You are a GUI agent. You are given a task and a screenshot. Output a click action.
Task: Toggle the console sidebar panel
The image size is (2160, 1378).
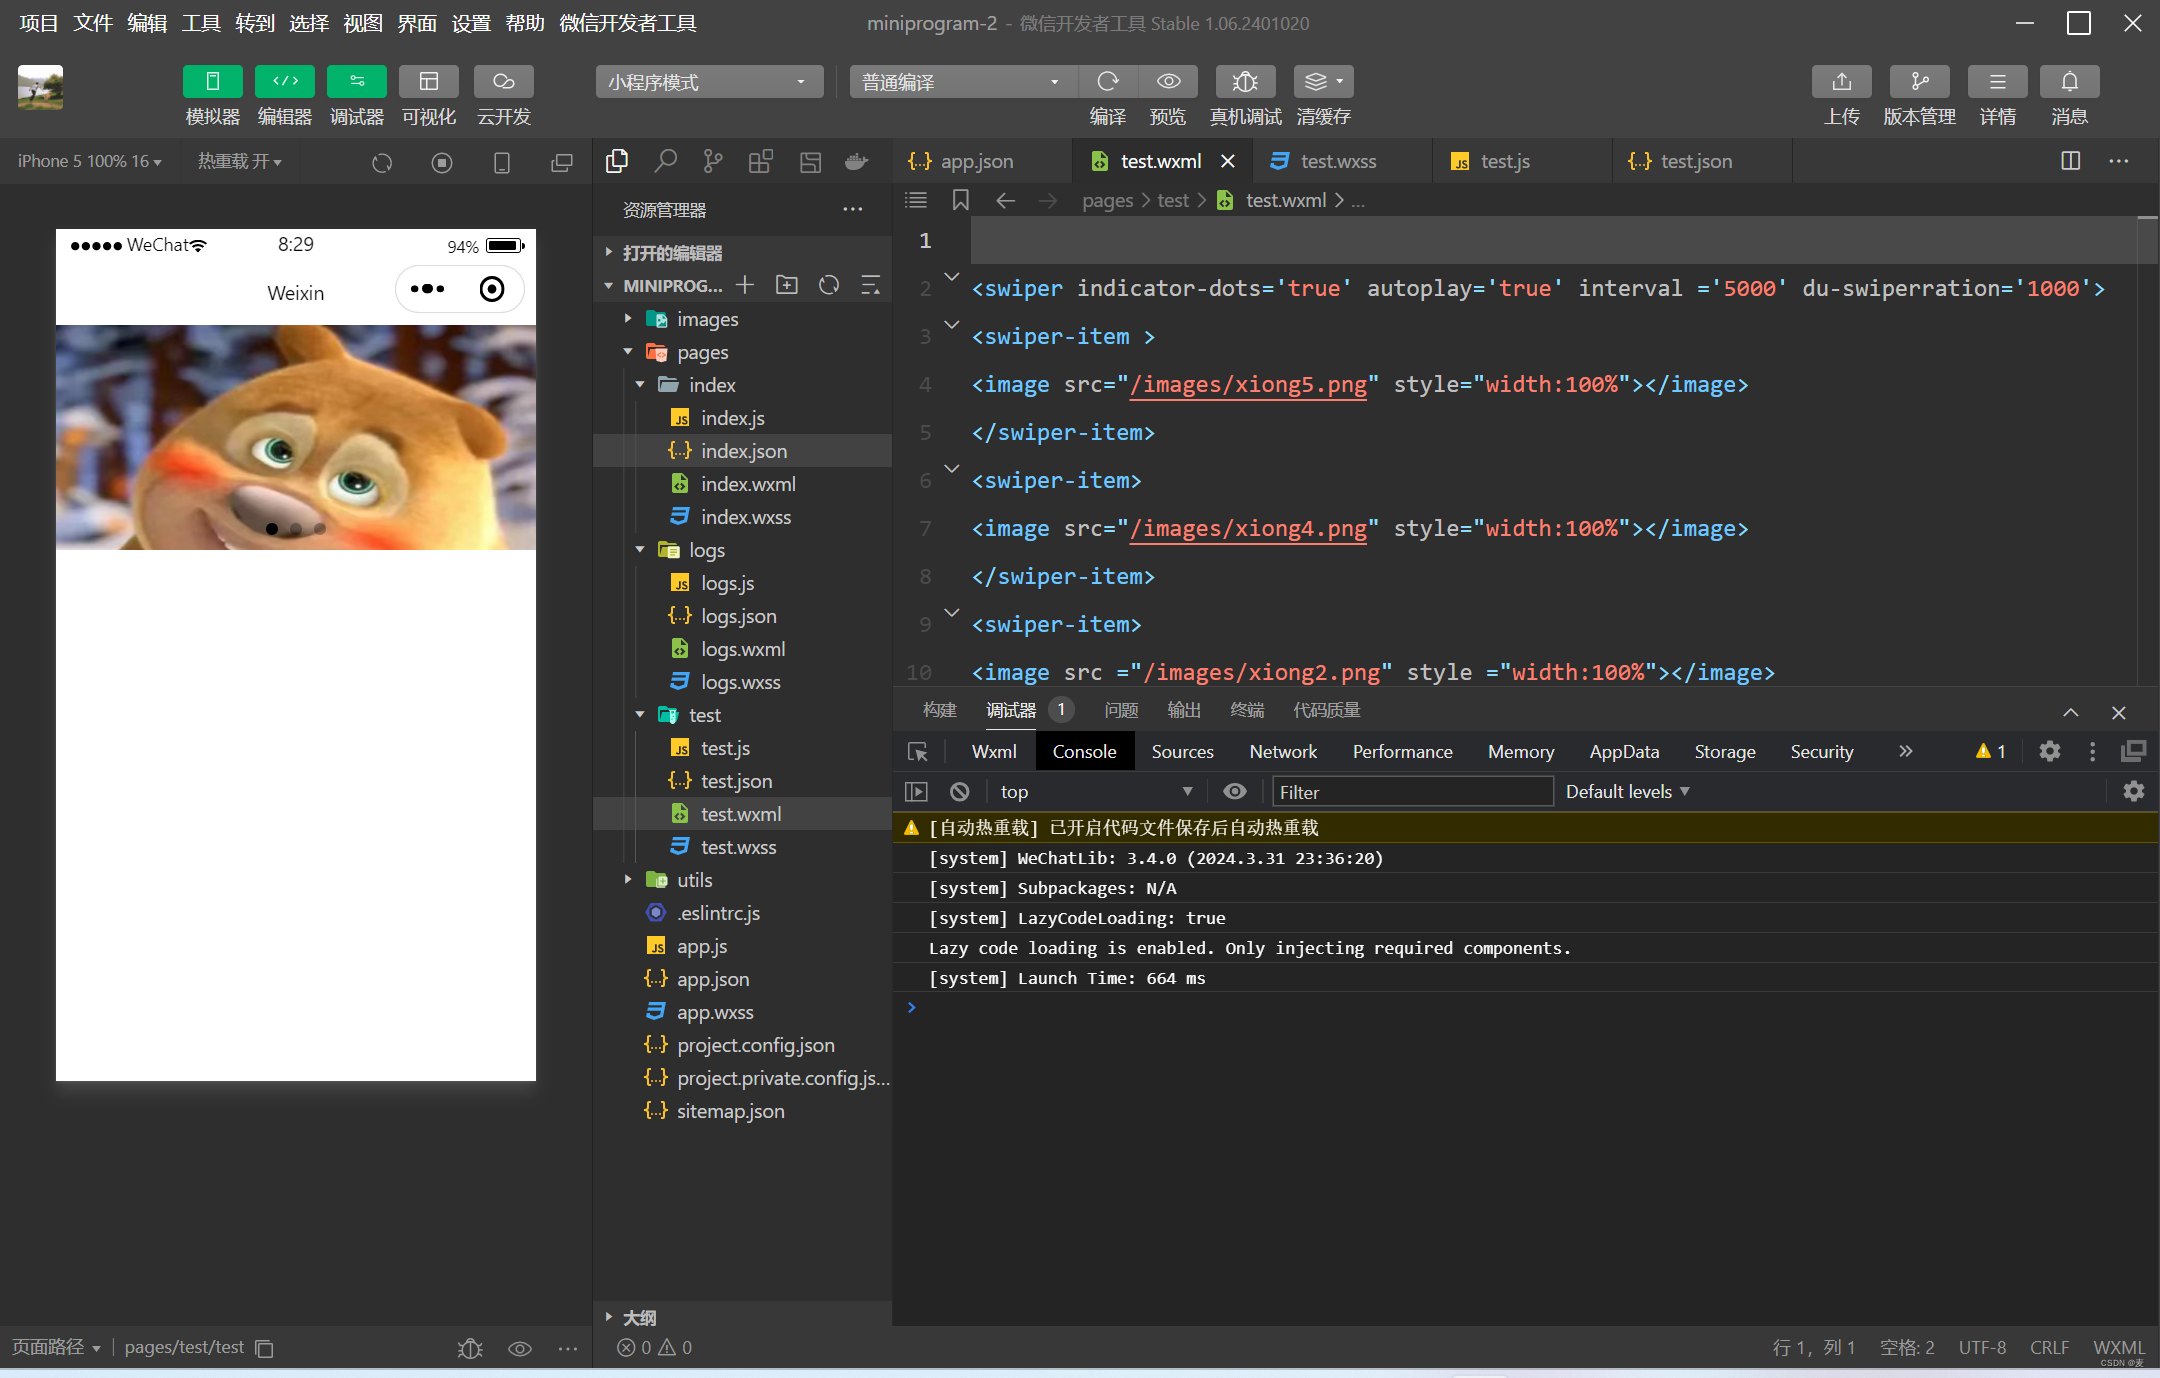(916, 791)
